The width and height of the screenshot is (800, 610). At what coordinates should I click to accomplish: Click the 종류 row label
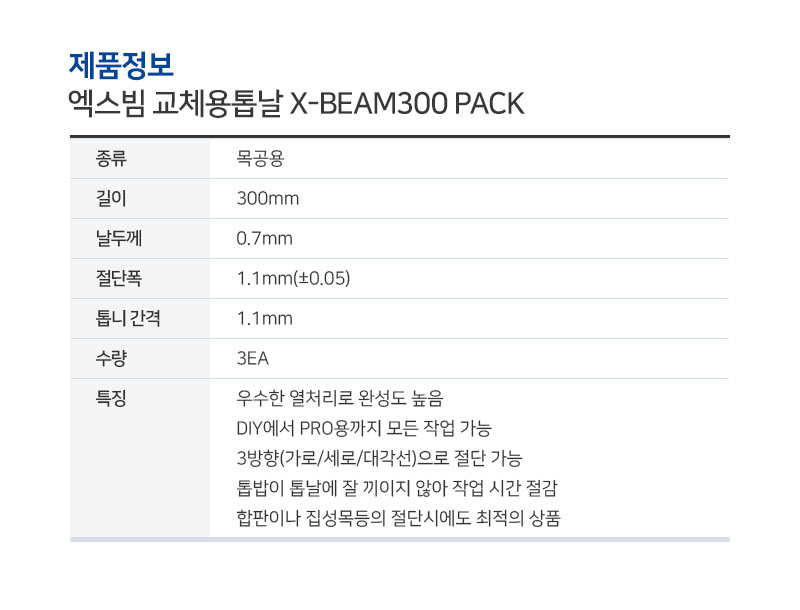[x=111, y=159]
